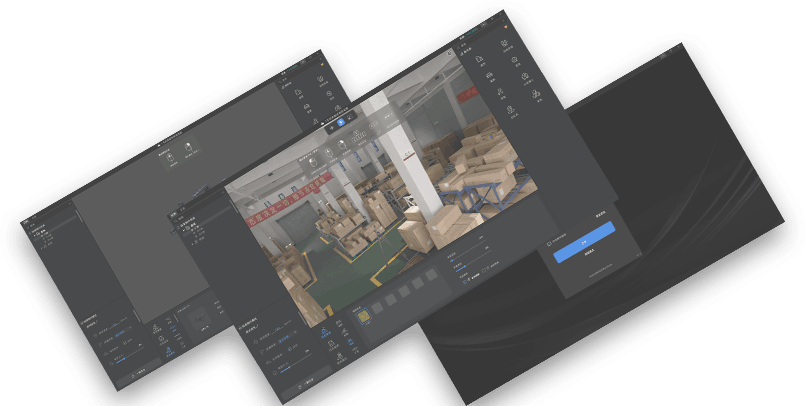Click the wide bottom button in front window's properties panel
The width and height of the screenshot is (805, 406).
(x=308, y=383)
